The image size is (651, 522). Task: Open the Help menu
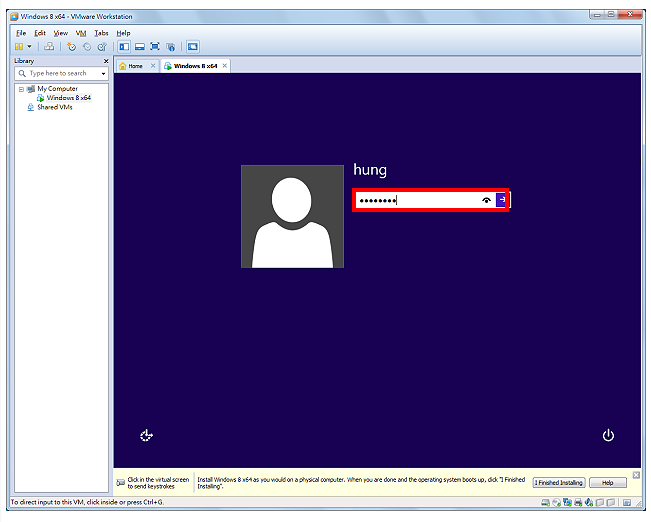123,33
